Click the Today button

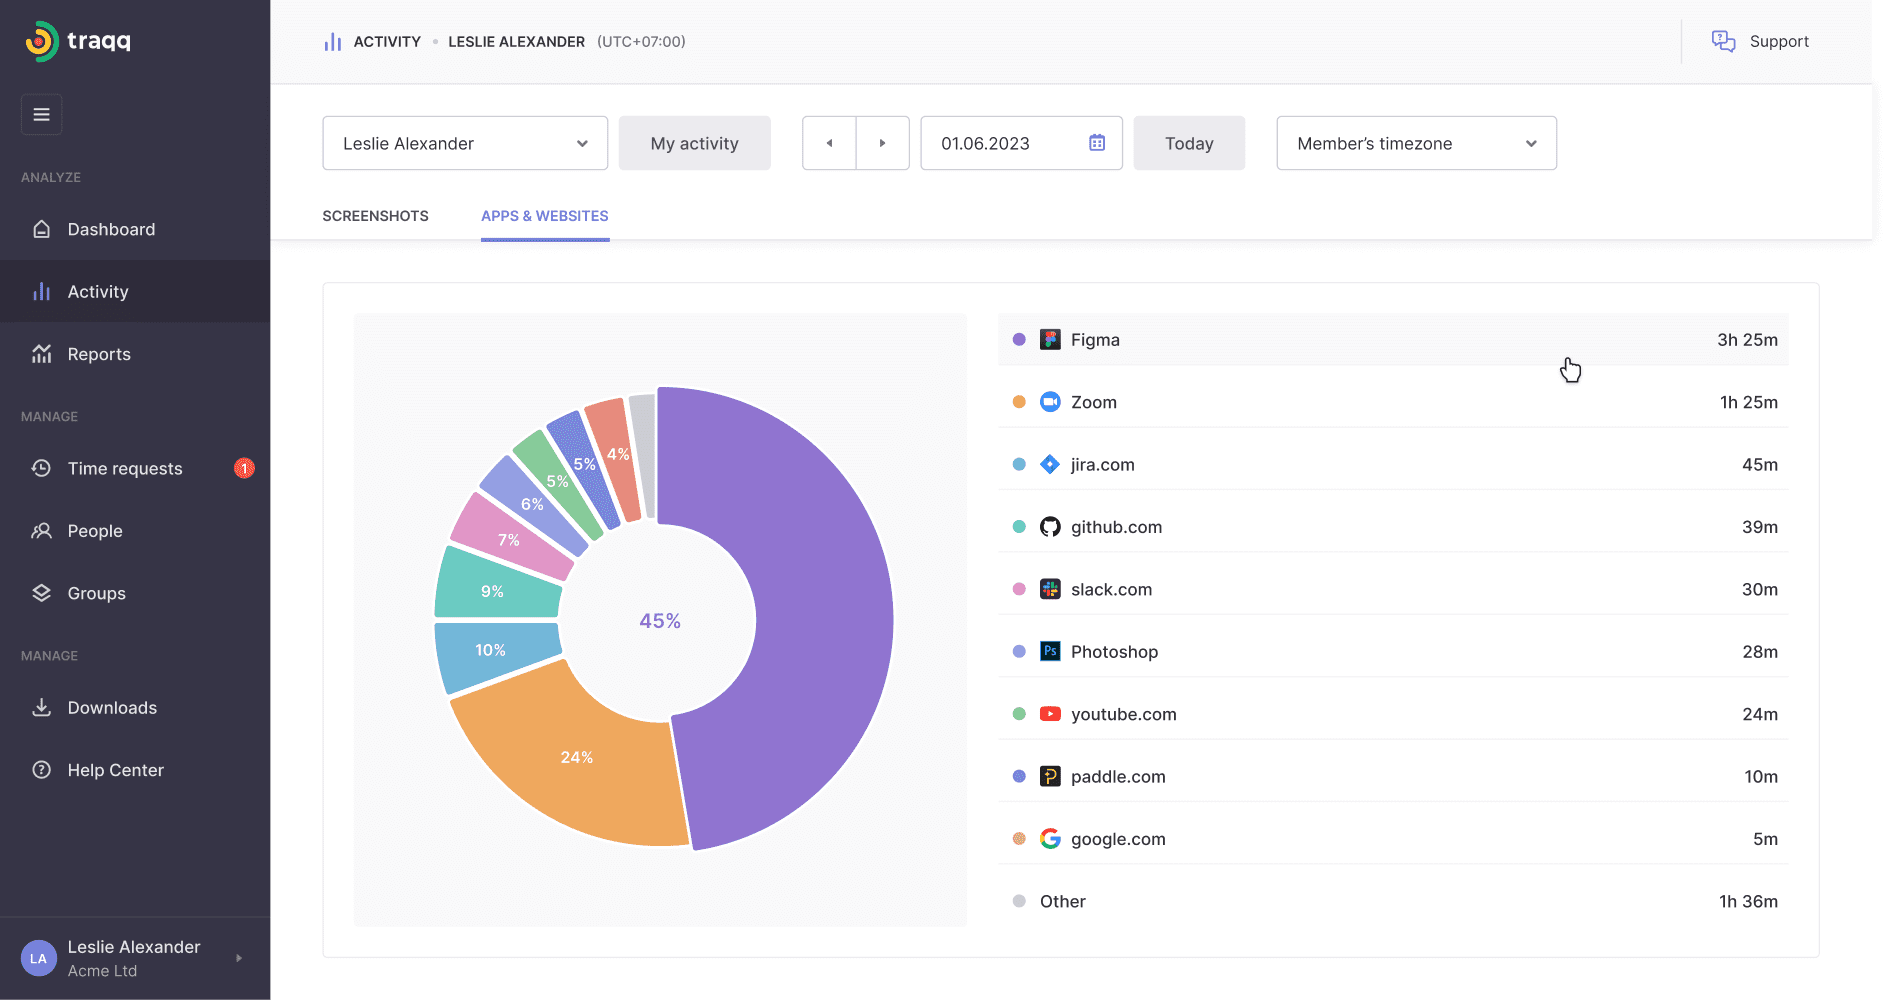pos(1188,143)
